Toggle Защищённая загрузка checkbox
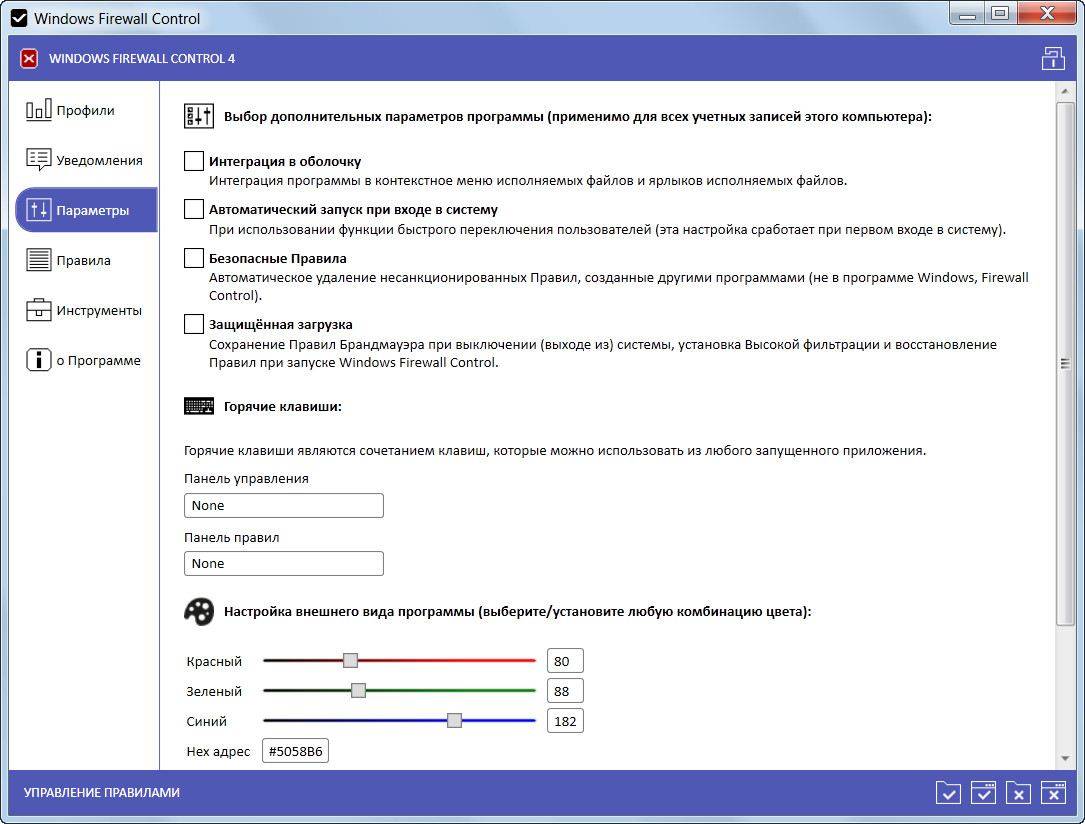 click(x=194, y=324)
